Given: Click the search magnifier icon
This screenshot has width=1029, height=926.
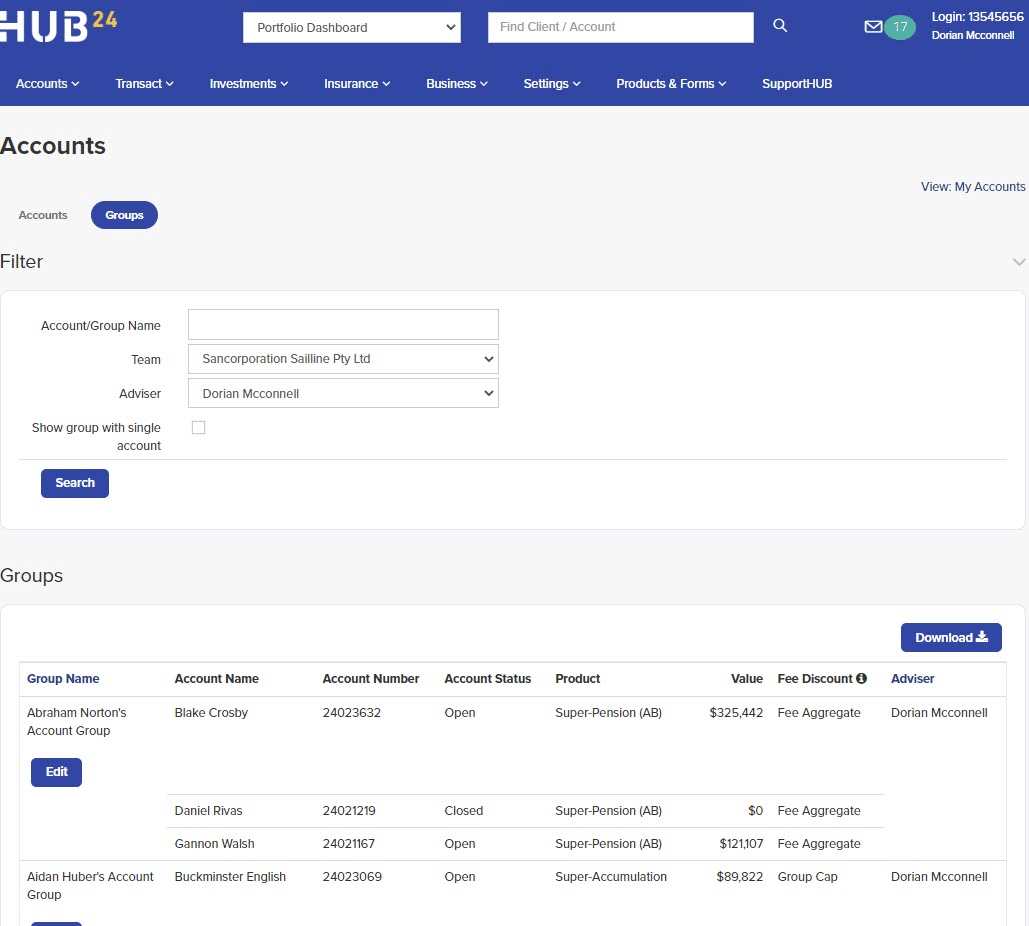Looking at the screenshot, I should point(779,27).
